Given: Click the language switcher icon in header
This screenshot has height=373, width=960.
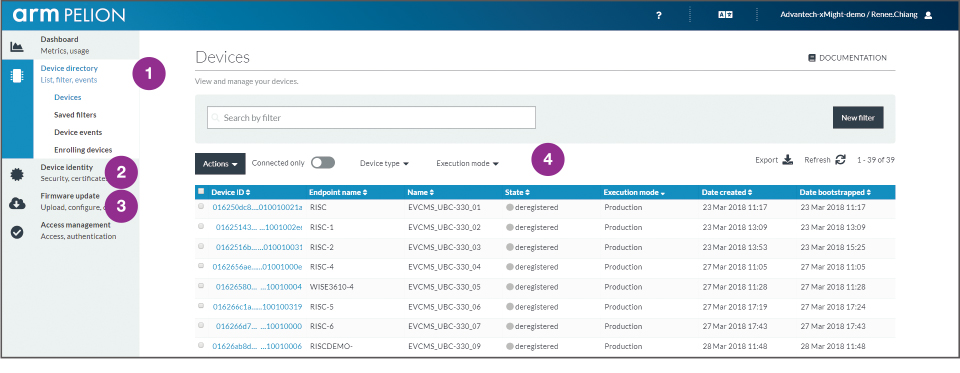Looking at the screenshot, I should [x=726, y=15].
